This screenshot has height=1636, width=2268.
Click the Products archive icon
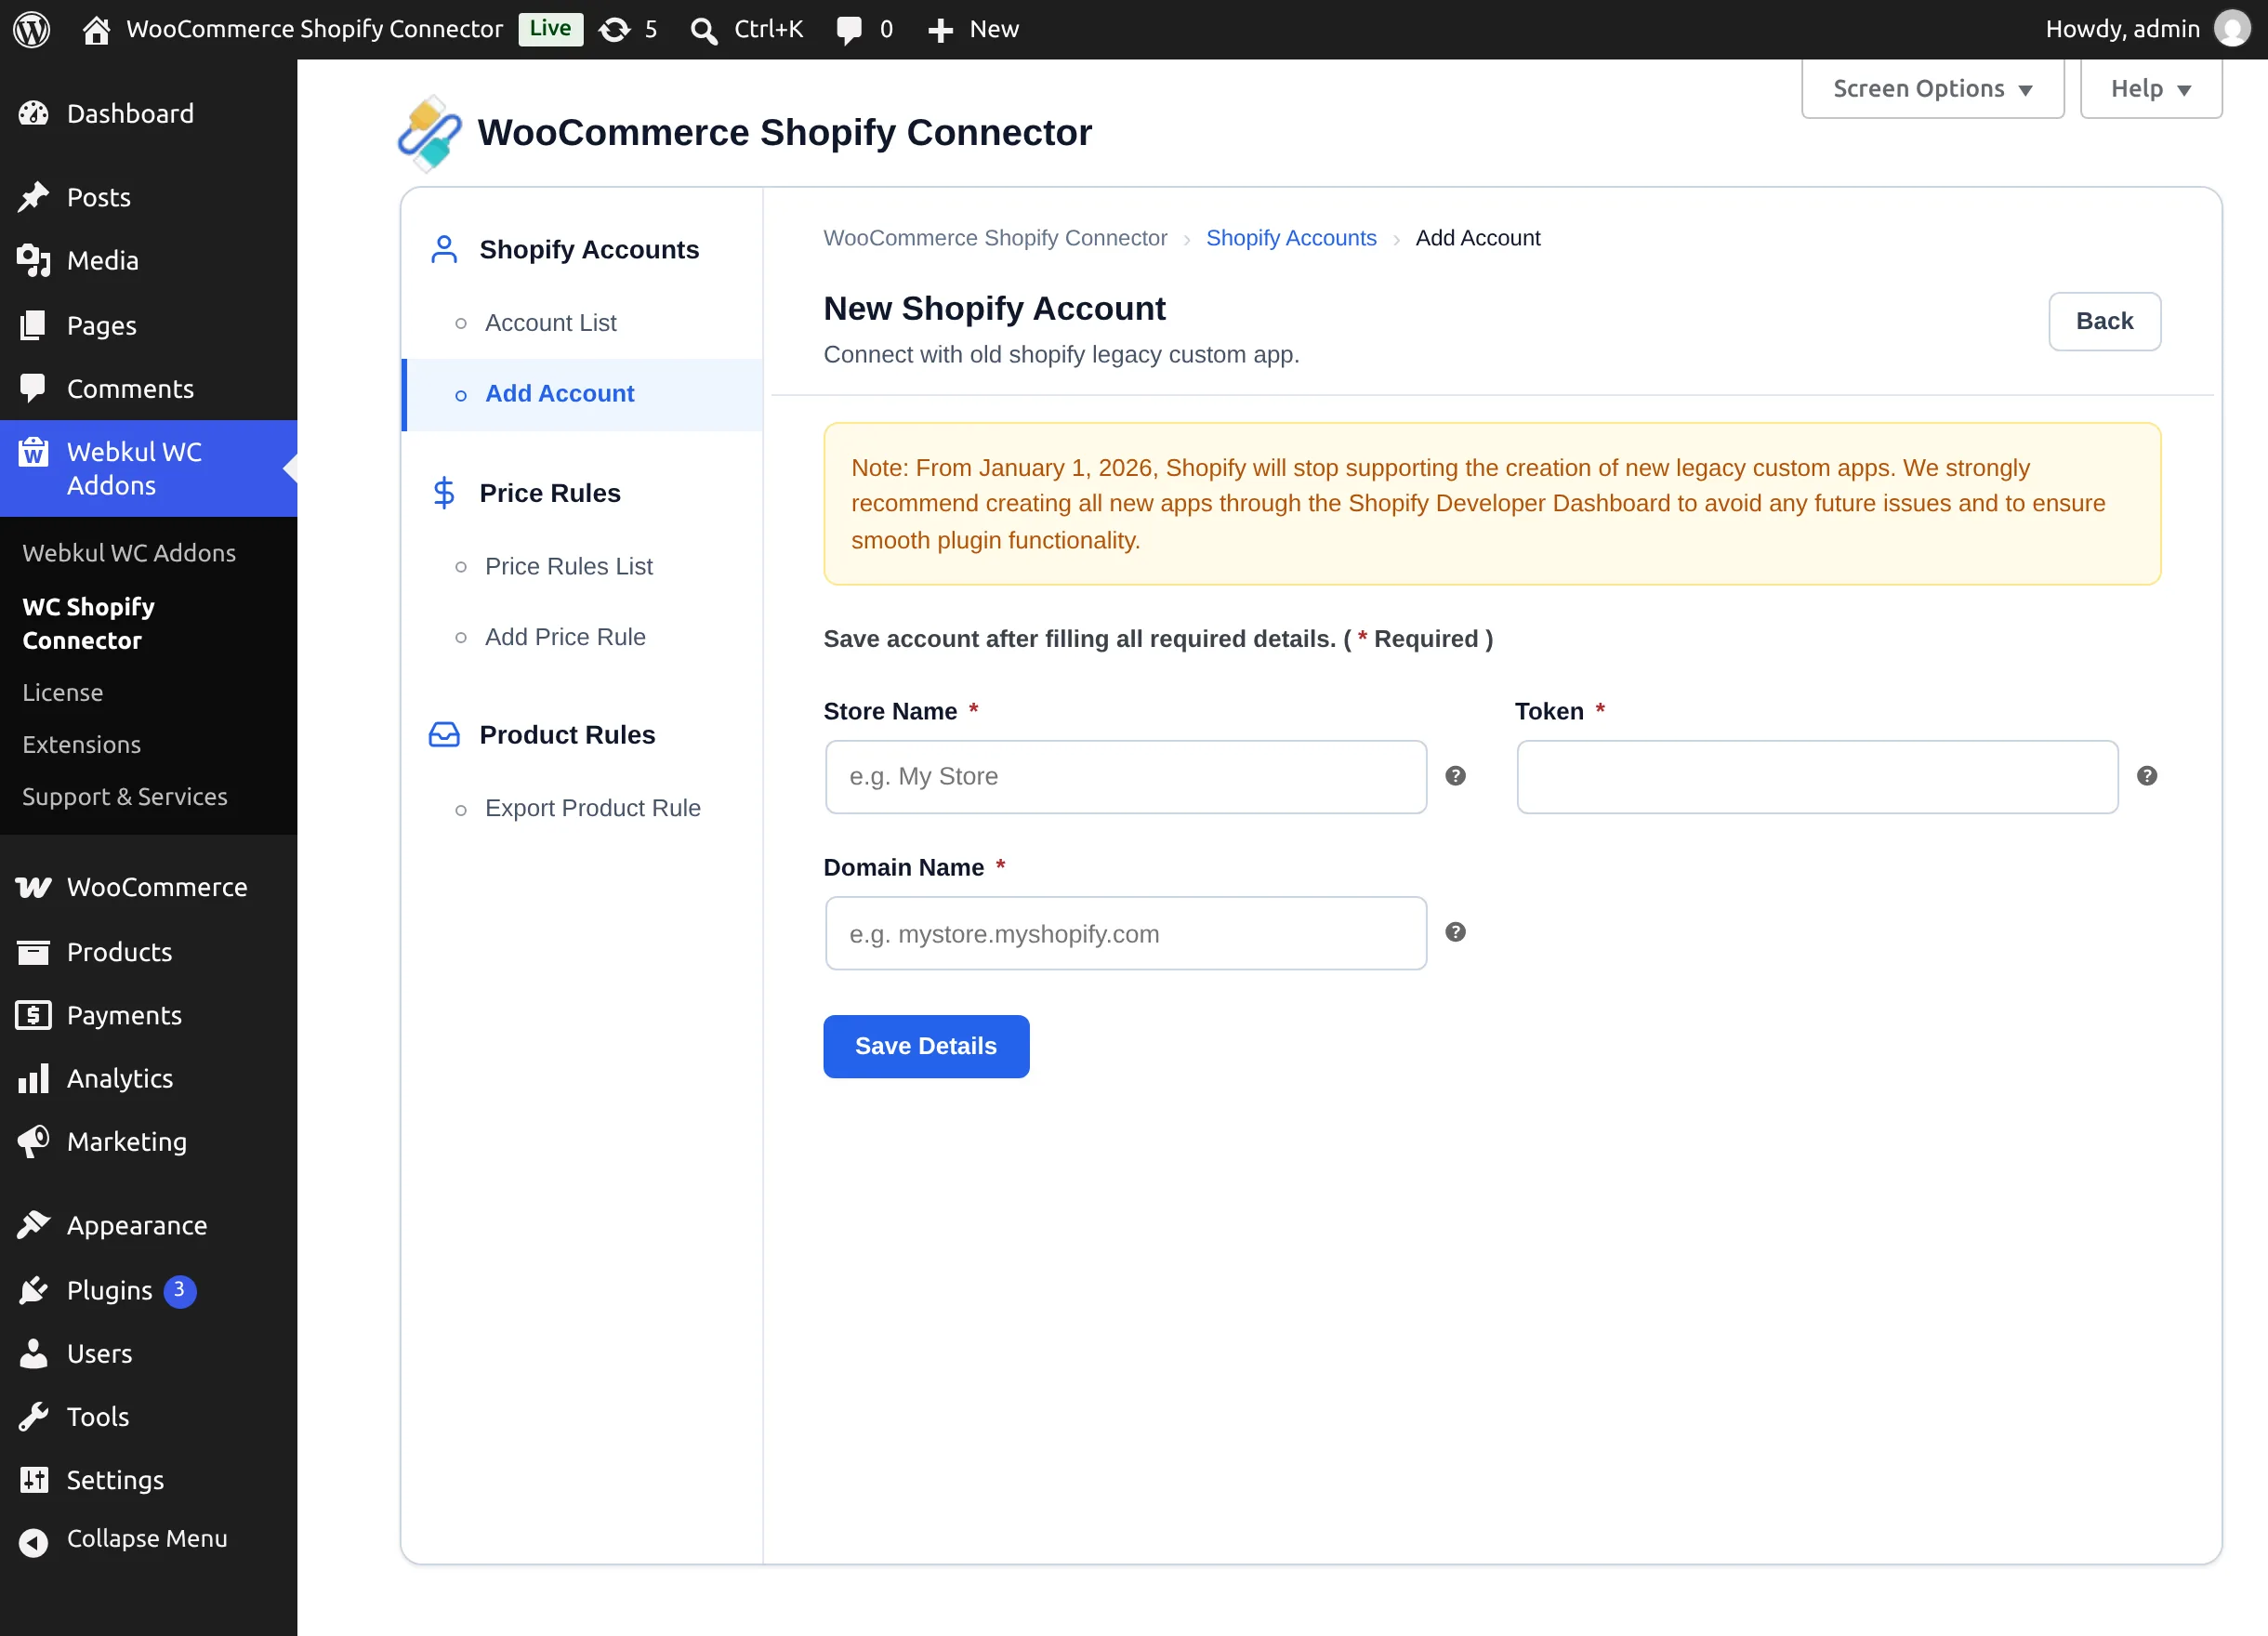33,952
